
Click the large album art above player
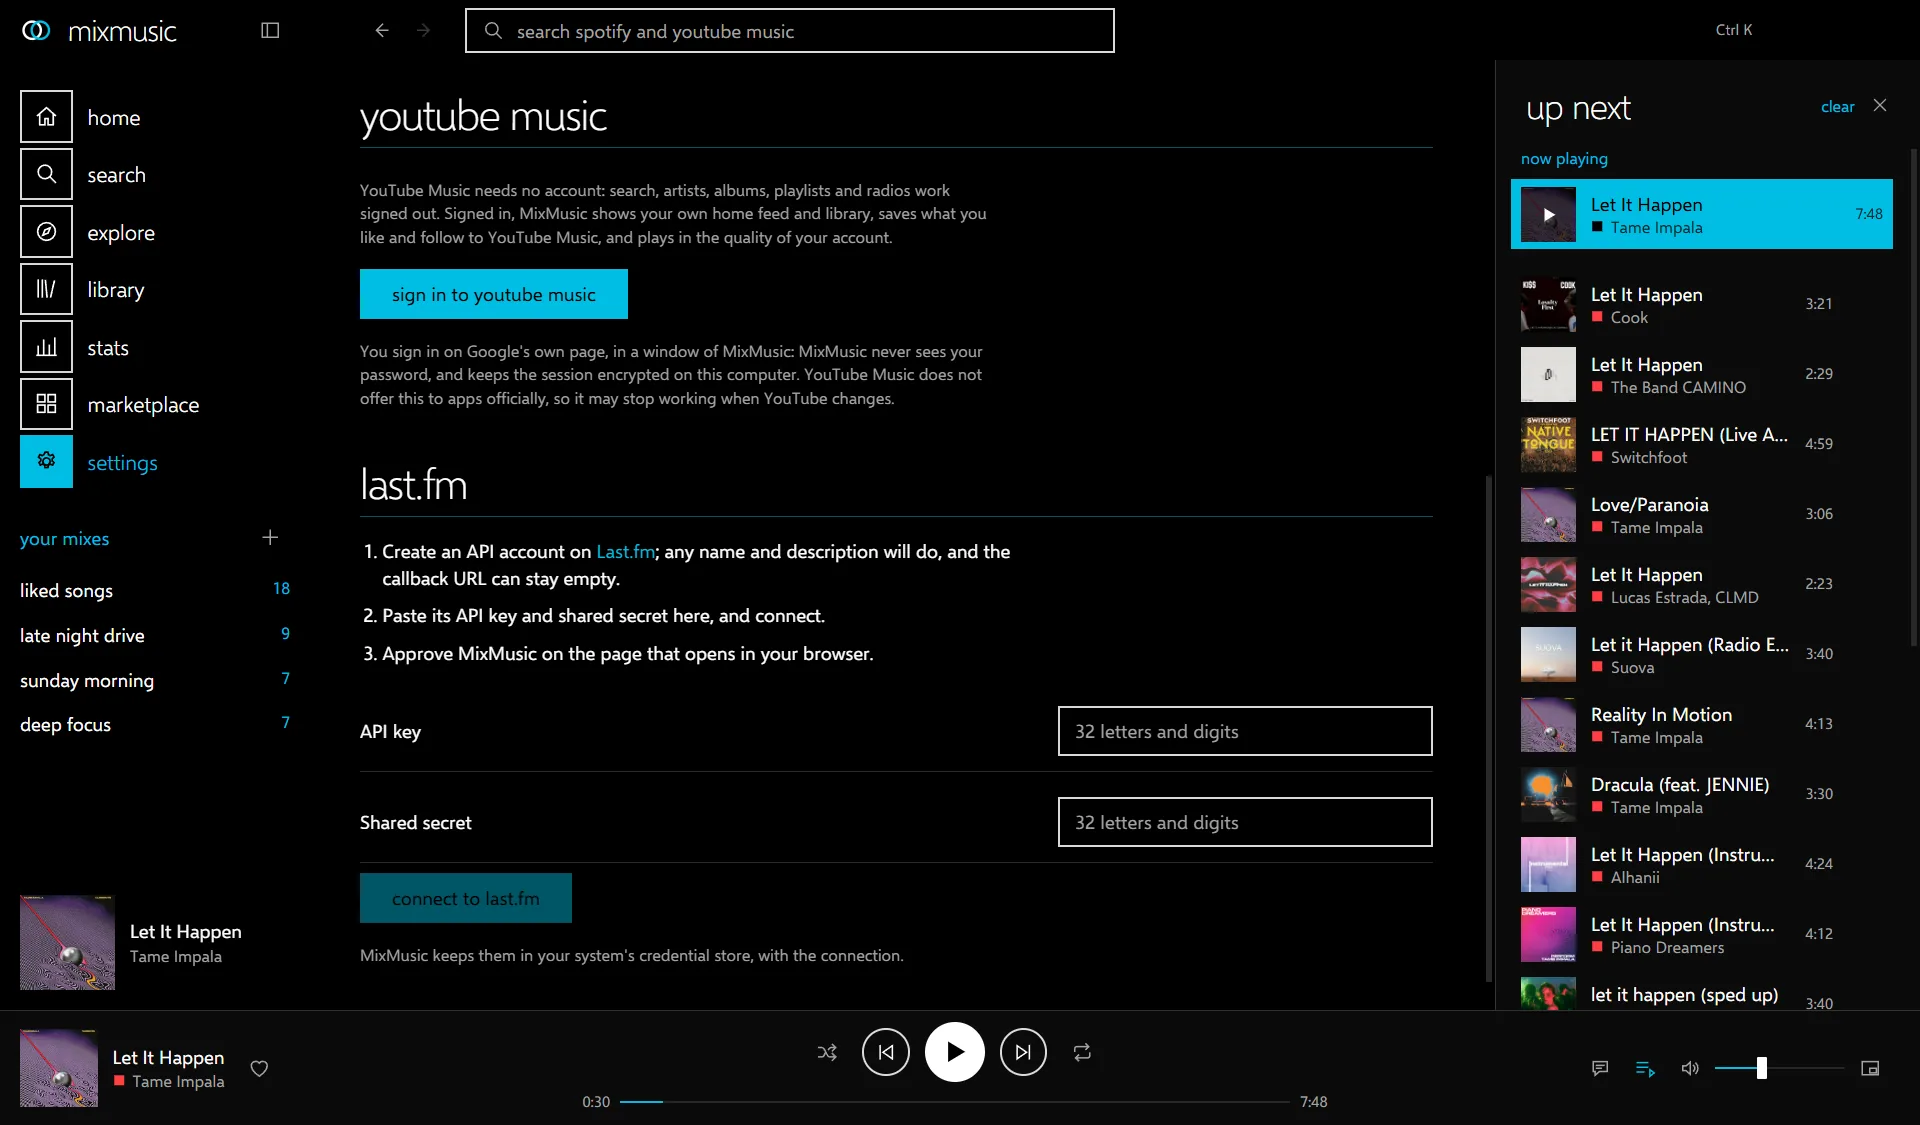click(x=67, y=942)
